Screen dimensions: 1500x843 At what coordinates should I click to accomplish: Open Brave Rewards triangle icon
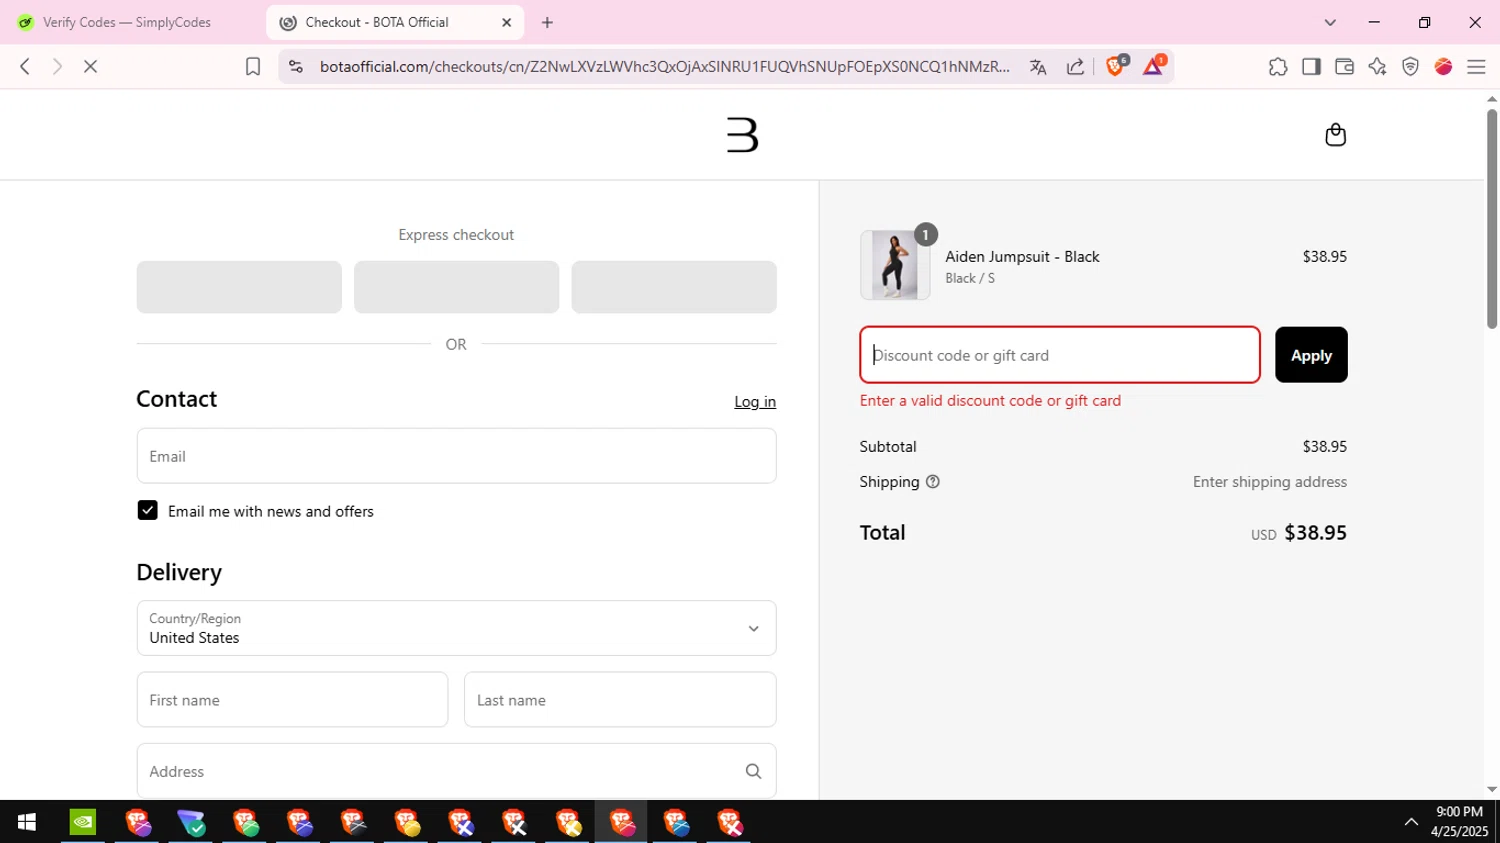[1153, 66]
